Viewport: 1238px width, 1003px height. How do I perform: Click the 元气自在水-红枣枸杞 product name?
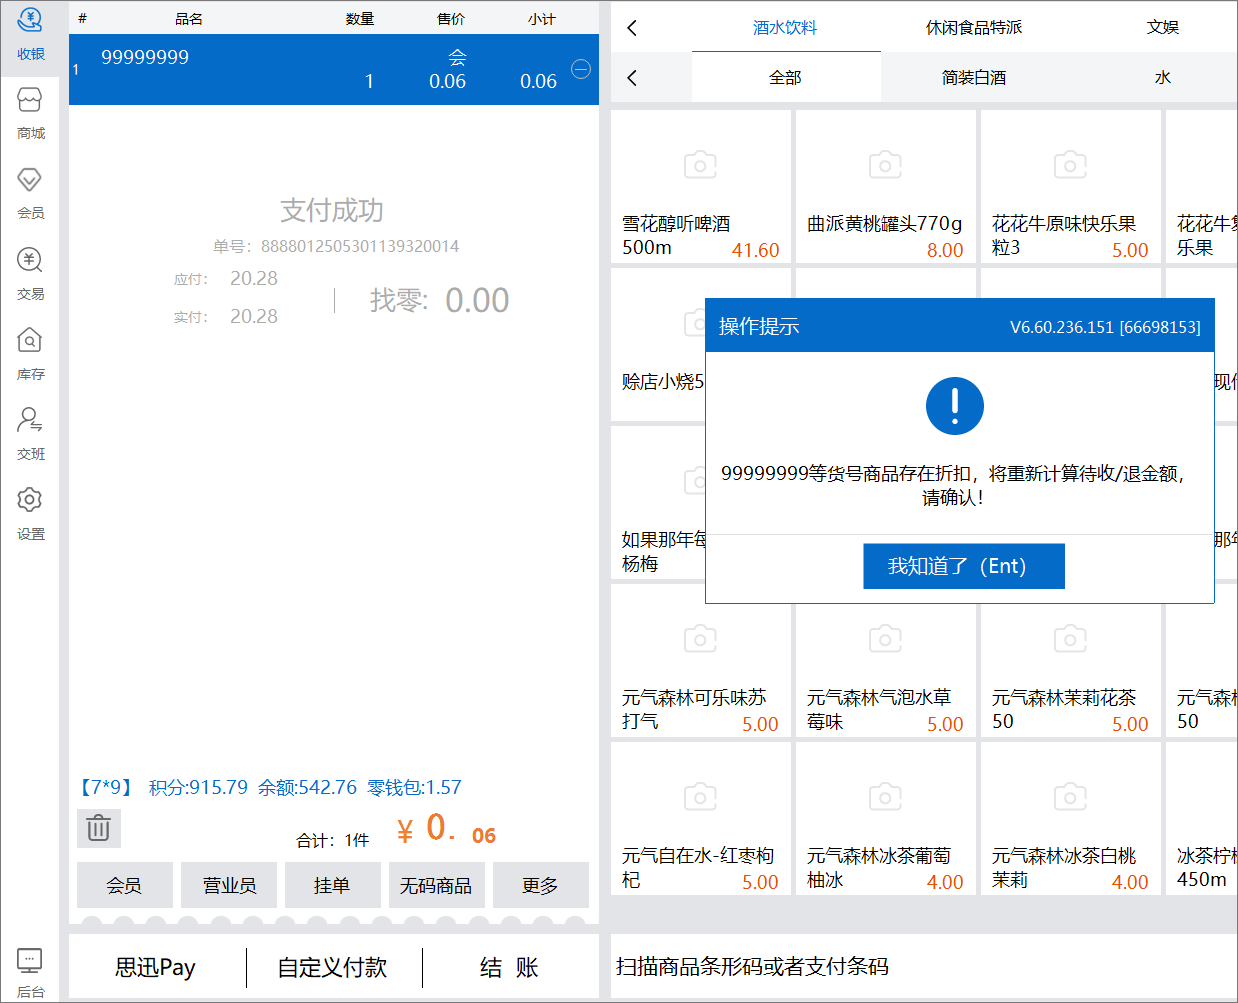coord(698,867)
